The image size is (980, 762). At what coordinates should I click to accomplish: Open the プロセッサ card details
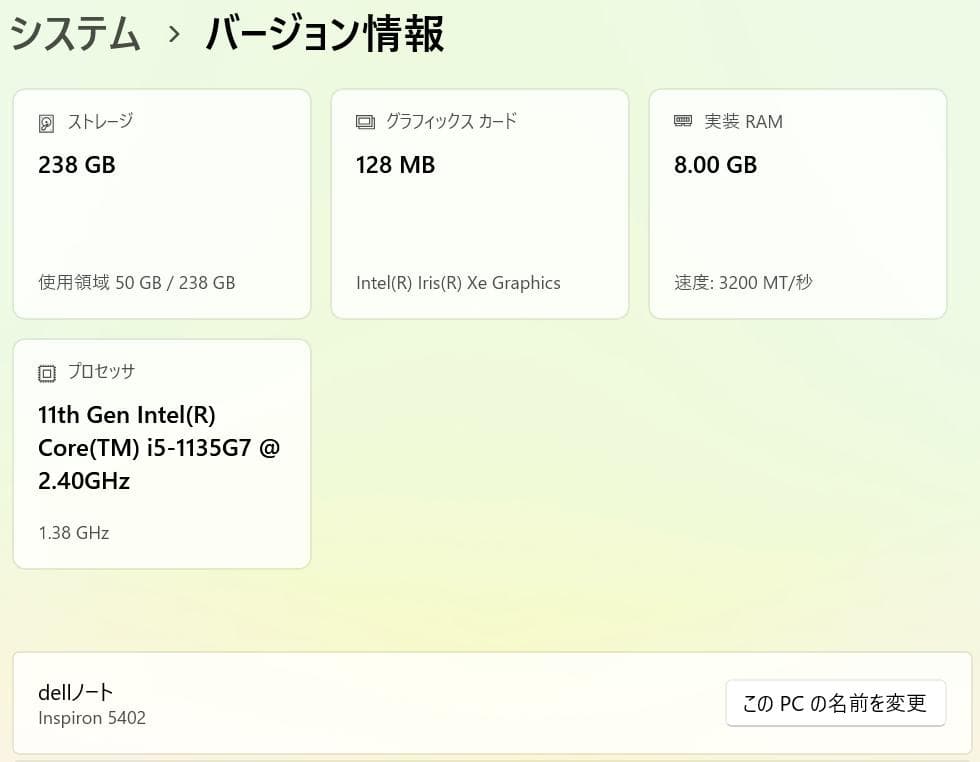(162, 452)
